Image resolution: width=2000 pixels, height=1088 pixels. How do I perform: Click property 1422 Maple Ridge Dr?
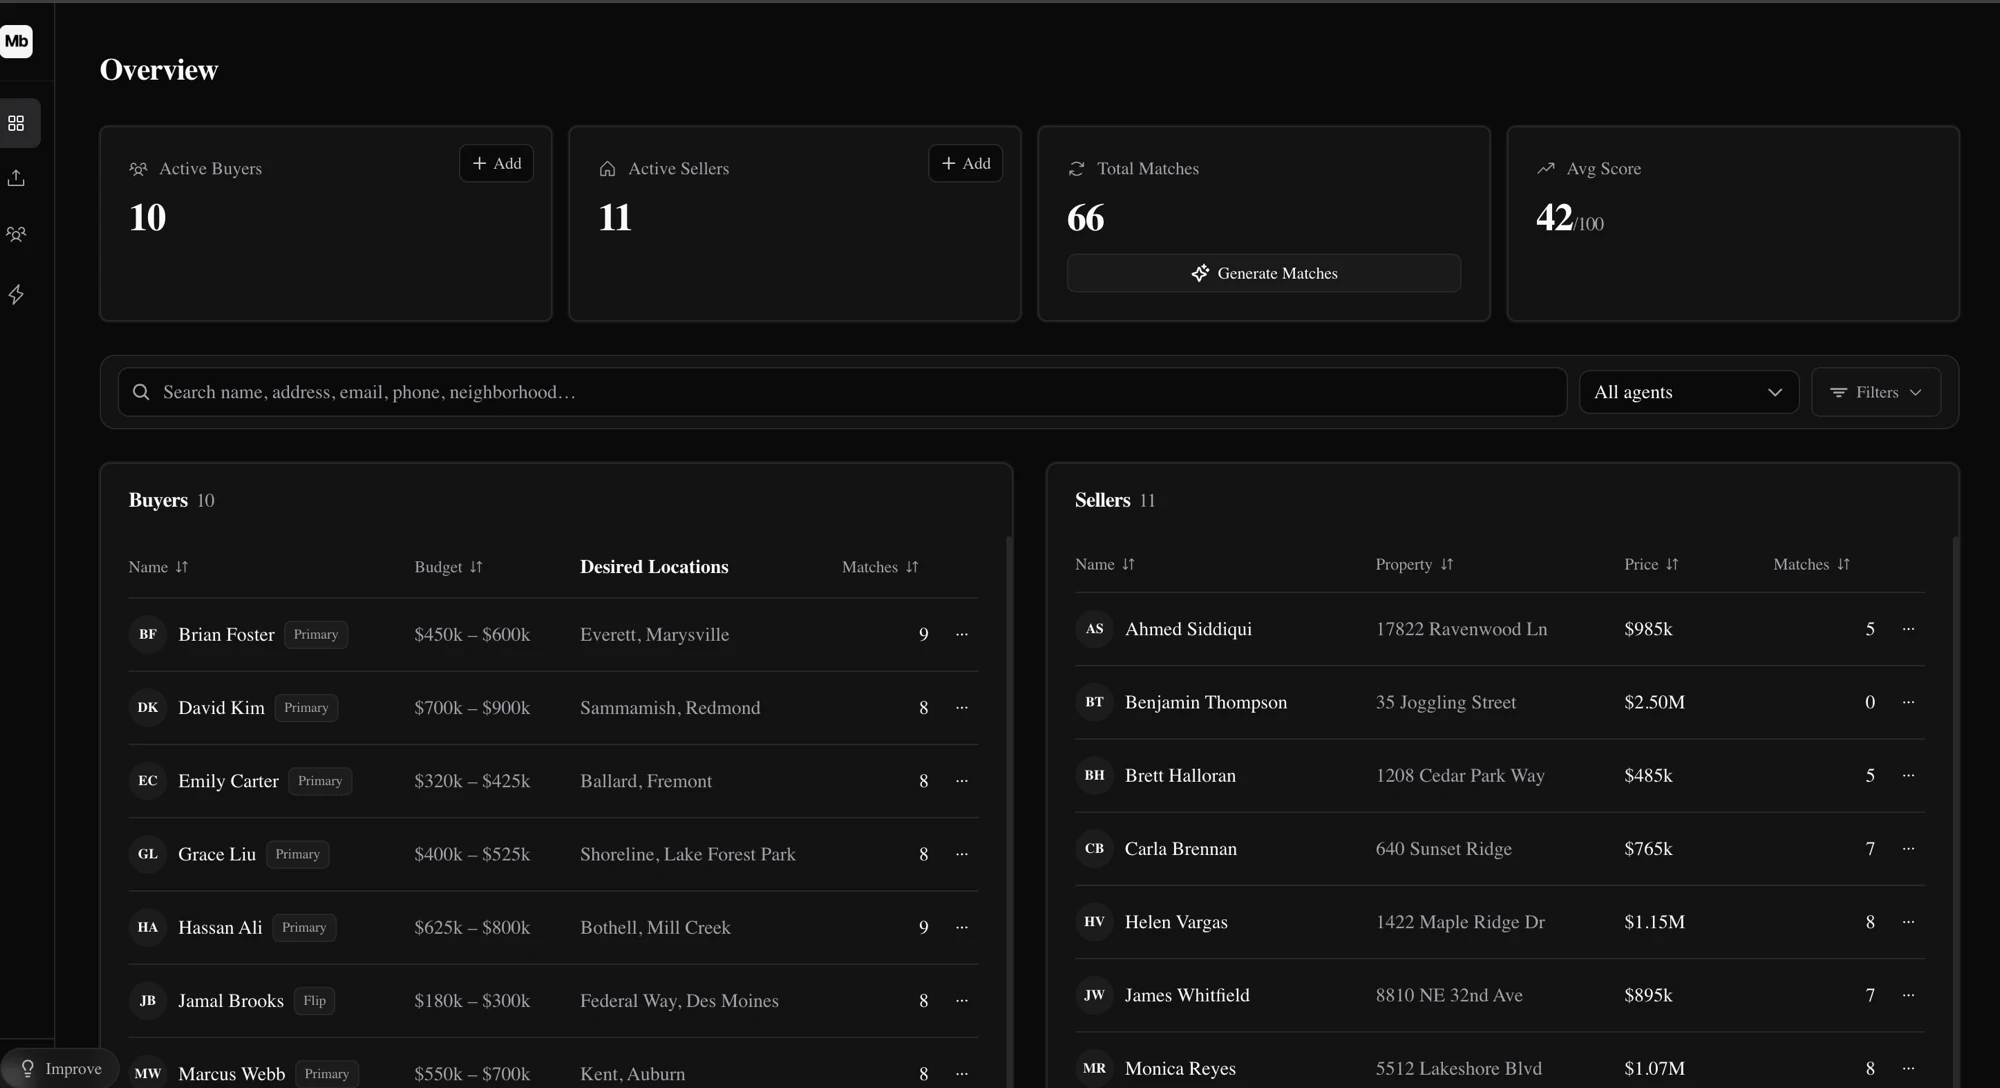[x=1460, y=922]
